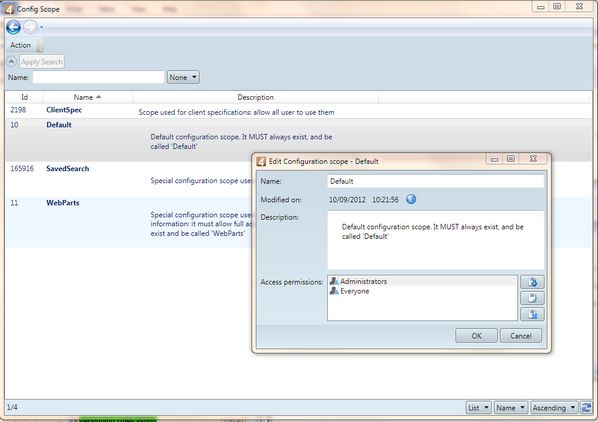The width and height of the screenshot is (598, 422).
Task: Open the None filter dropdown
Action: point(183,77)
